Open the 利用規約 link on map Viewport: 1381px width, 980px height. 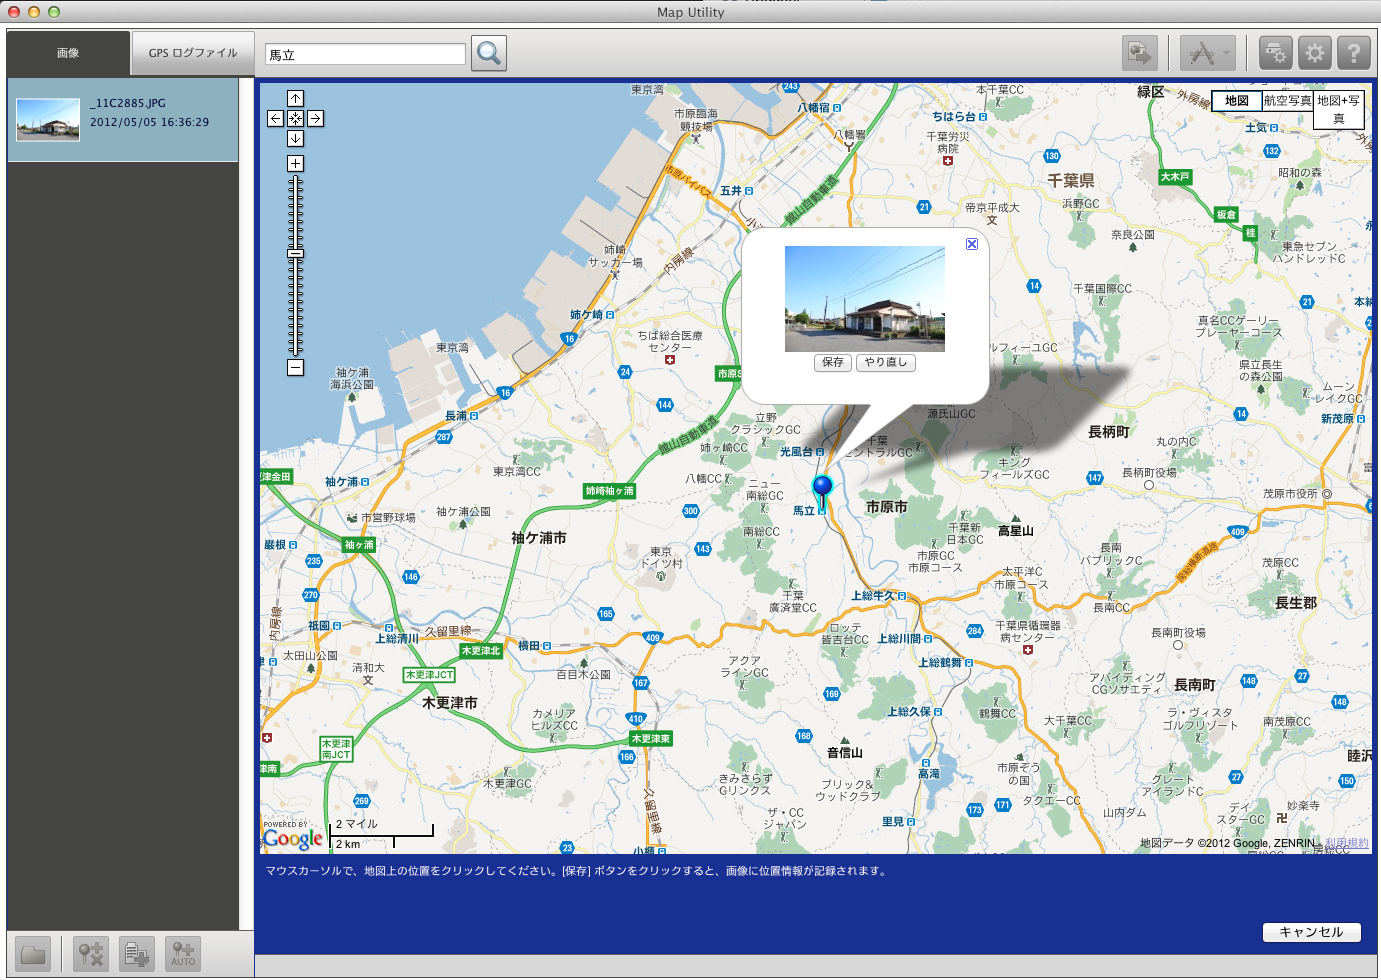(1347, 843)
